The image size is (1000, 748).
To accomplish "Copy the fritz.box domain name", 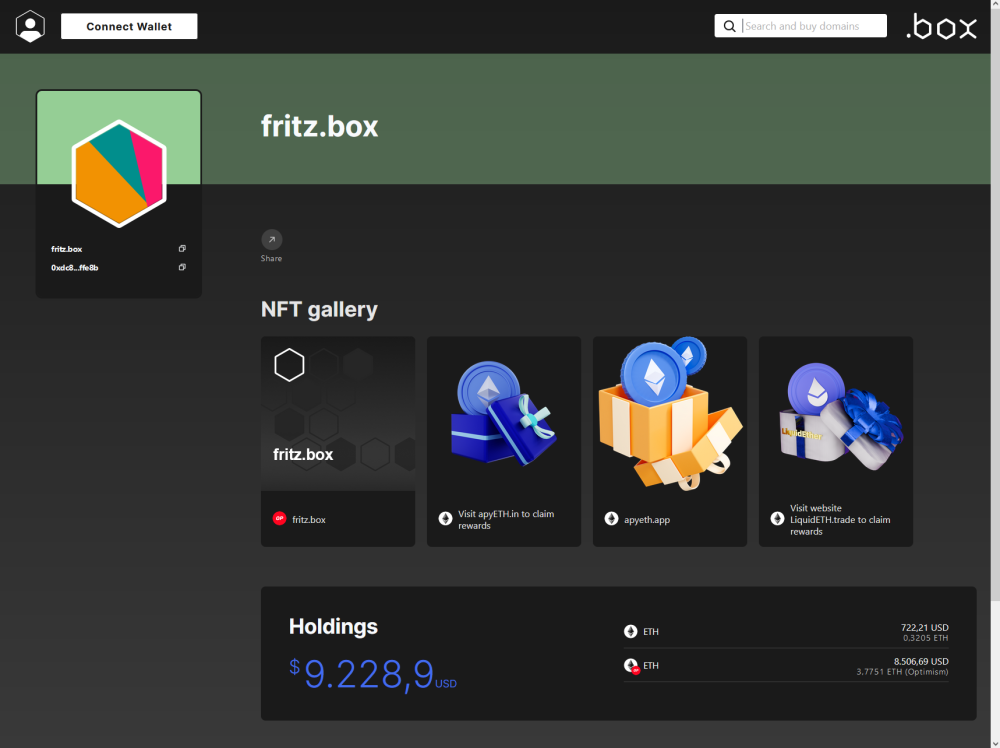I will click(x=182, y=249).
